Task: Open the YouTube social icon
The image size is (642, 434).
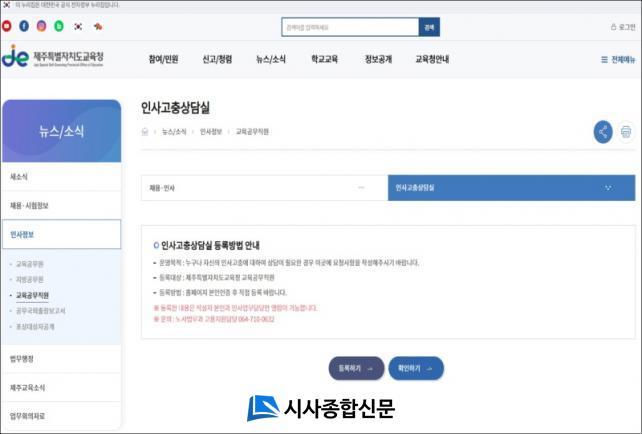Action: [x=7, y=26]
